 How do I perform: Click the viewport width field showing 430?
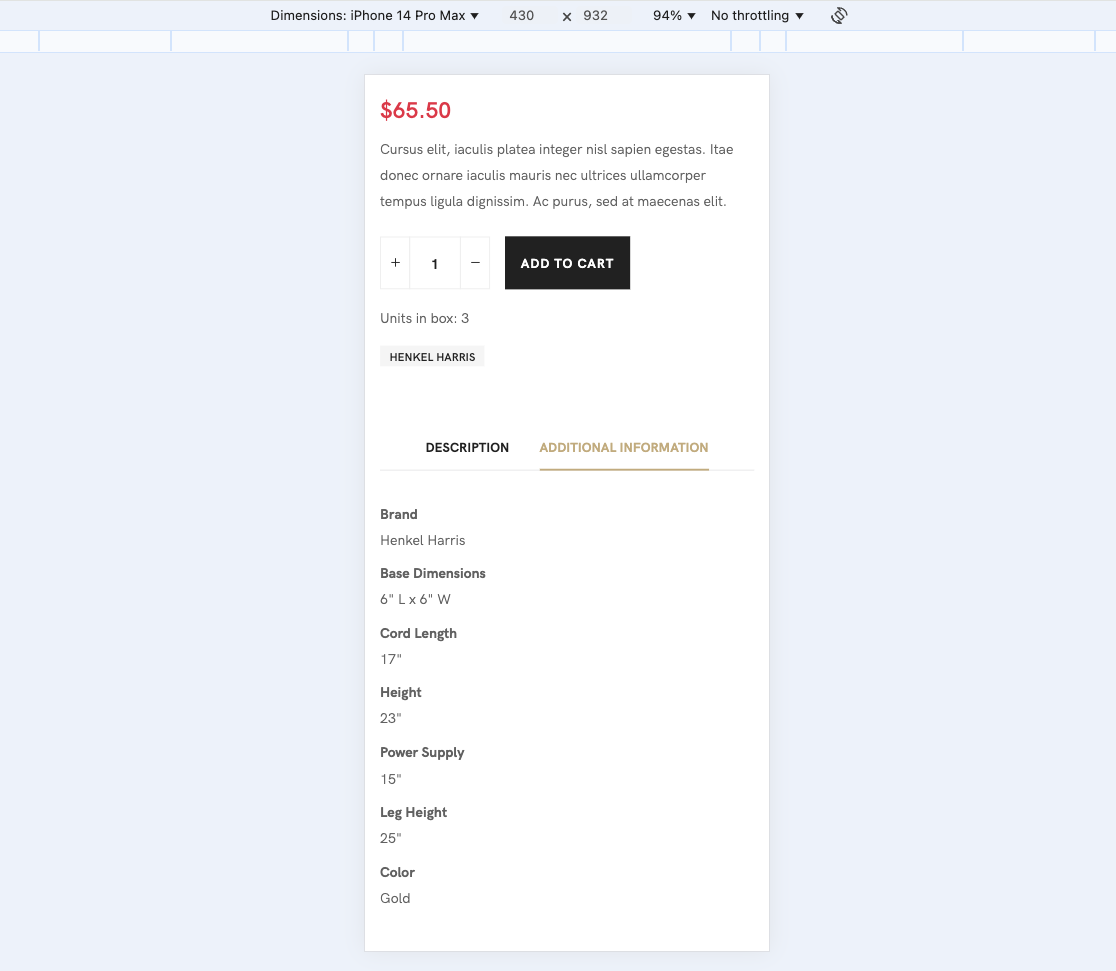pyautogui.click(x=521, y=16)
